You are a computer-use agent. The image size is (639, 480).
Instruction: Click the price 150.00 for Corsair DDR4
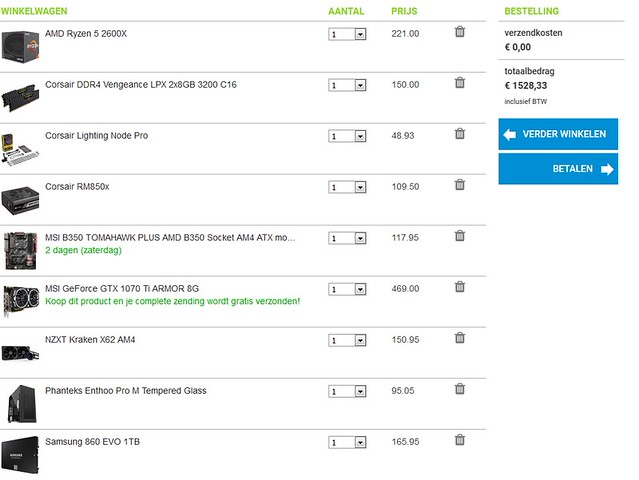(405, 84)
